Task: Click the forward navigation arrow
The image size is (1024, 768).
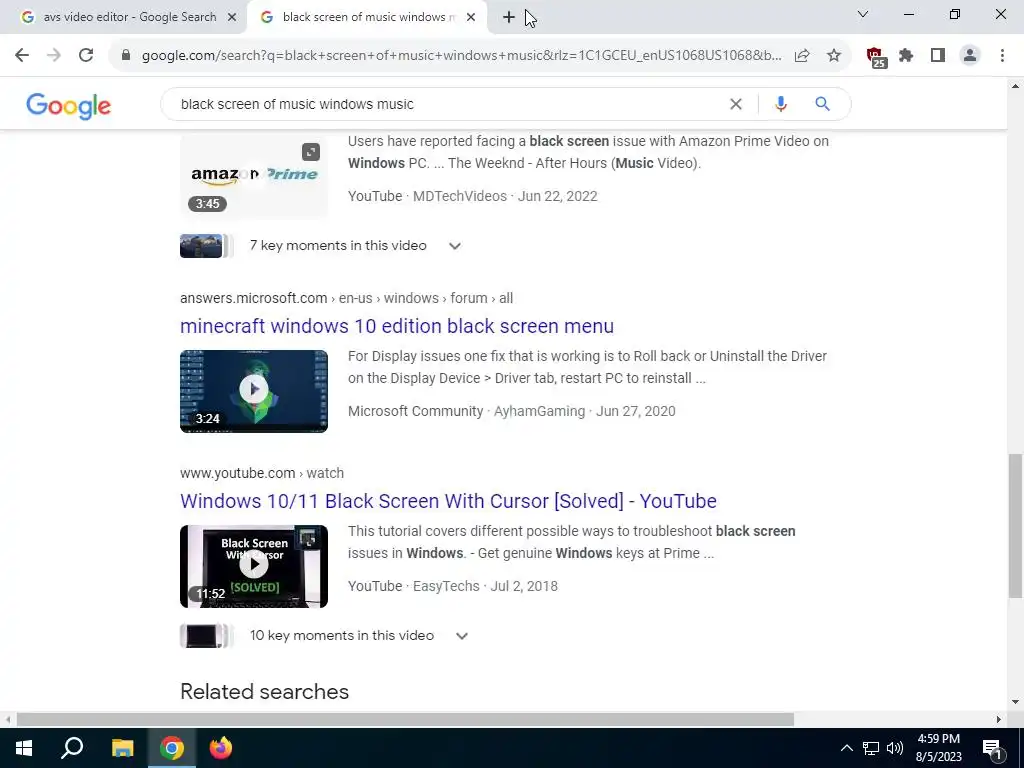Action: coord(54,56)
